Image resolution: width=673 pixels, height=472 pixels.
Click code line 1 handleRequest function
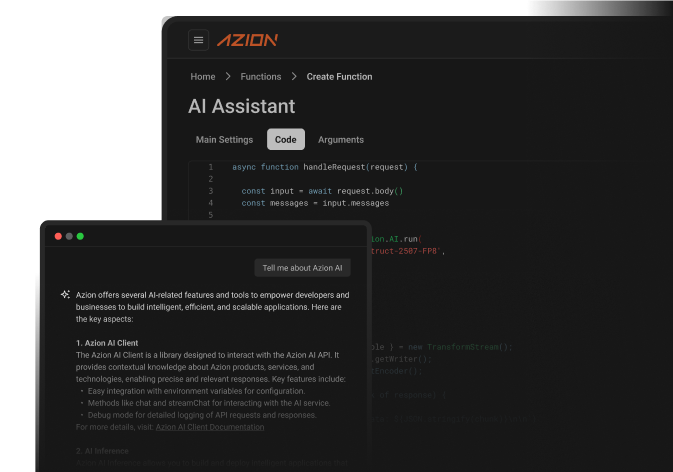[x=325, y=167]
